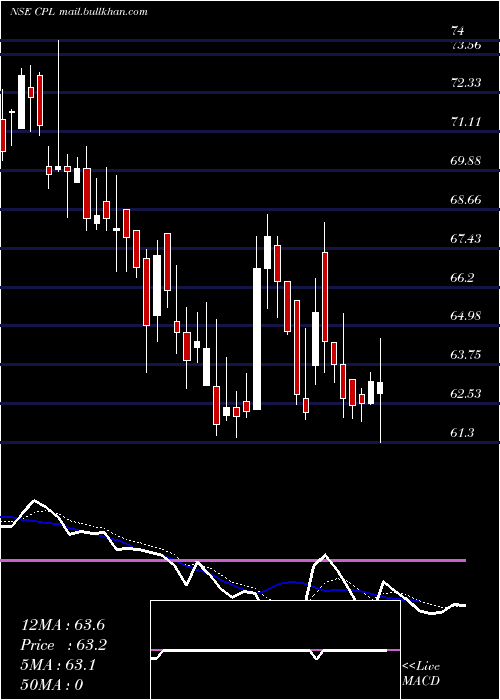Screen dimensions: 500x700
Task: Select the 71.11 price level label
Action: [x=466, y=121]
